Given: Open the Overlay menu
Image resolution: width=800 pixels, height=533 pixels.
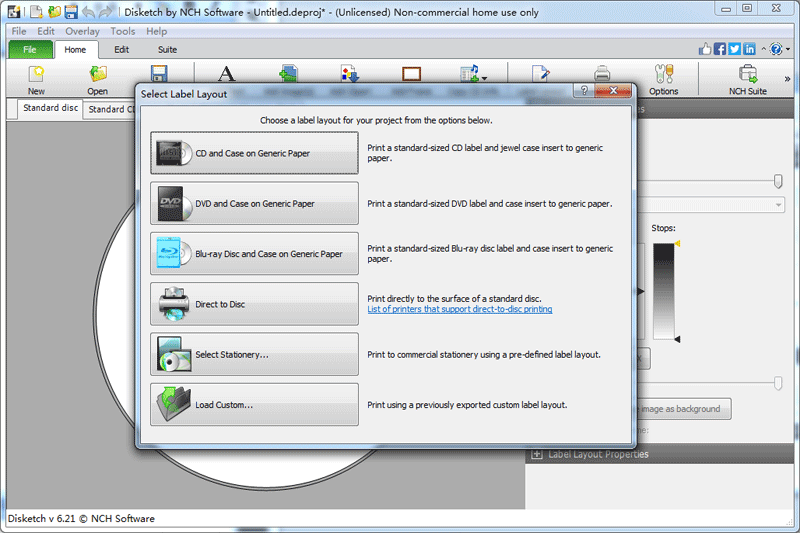Looking at the screenshot, I should point(82,31).
